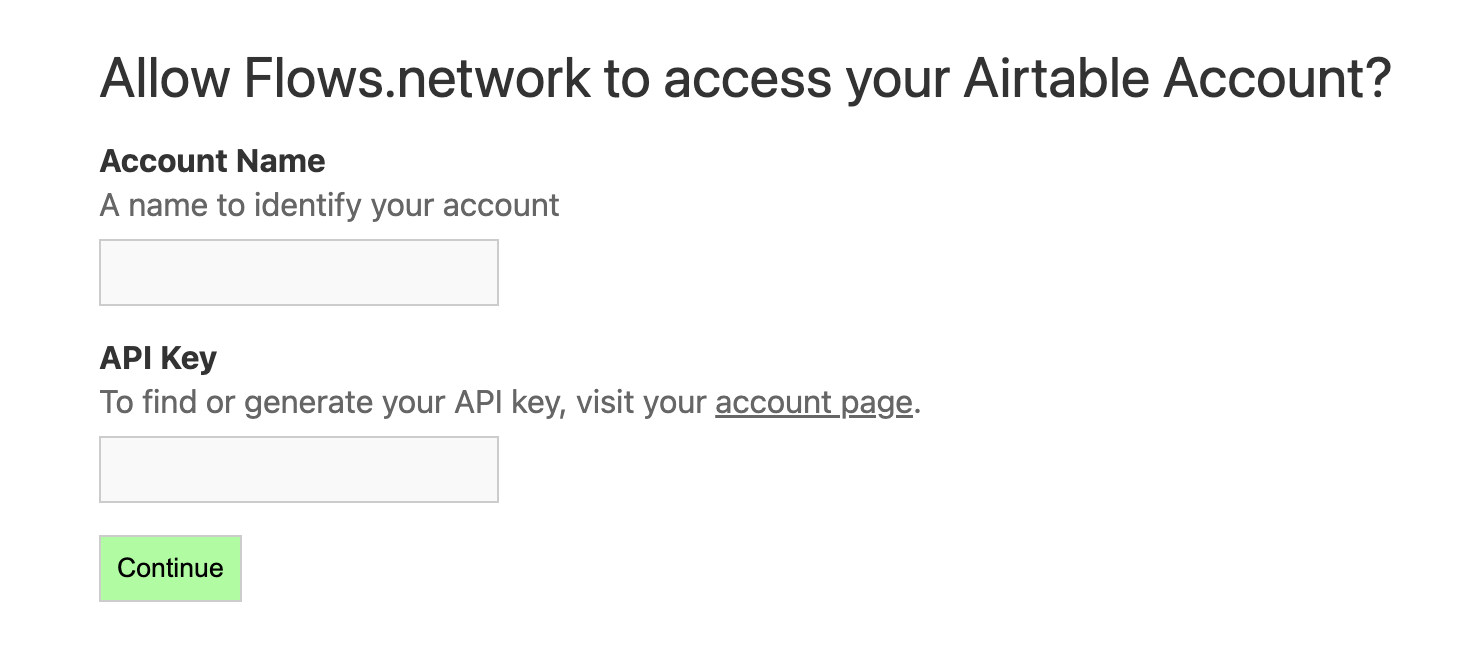Click the green Continue button

click(x=170, y=568)
